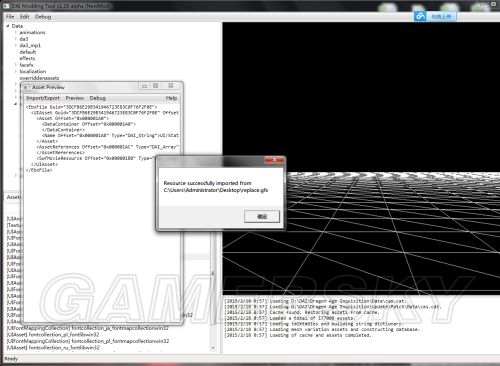Open Import/Export menu in Asset Preview
The width and height of the screenshot is (500, 366).
(43, 98)
